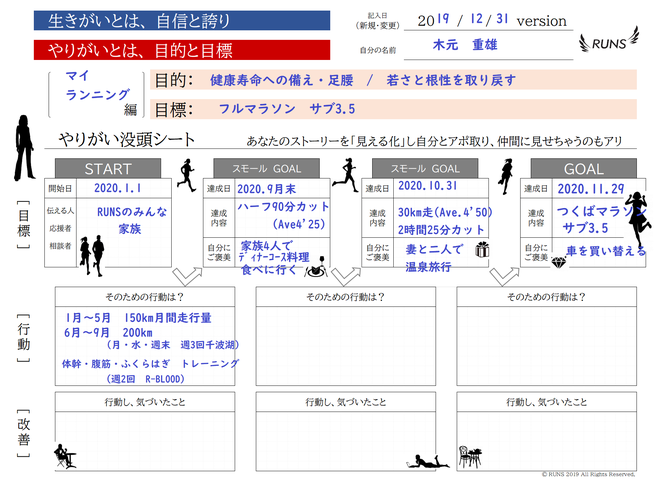Select (週2回 R-BLOOD)

[145, 379]
